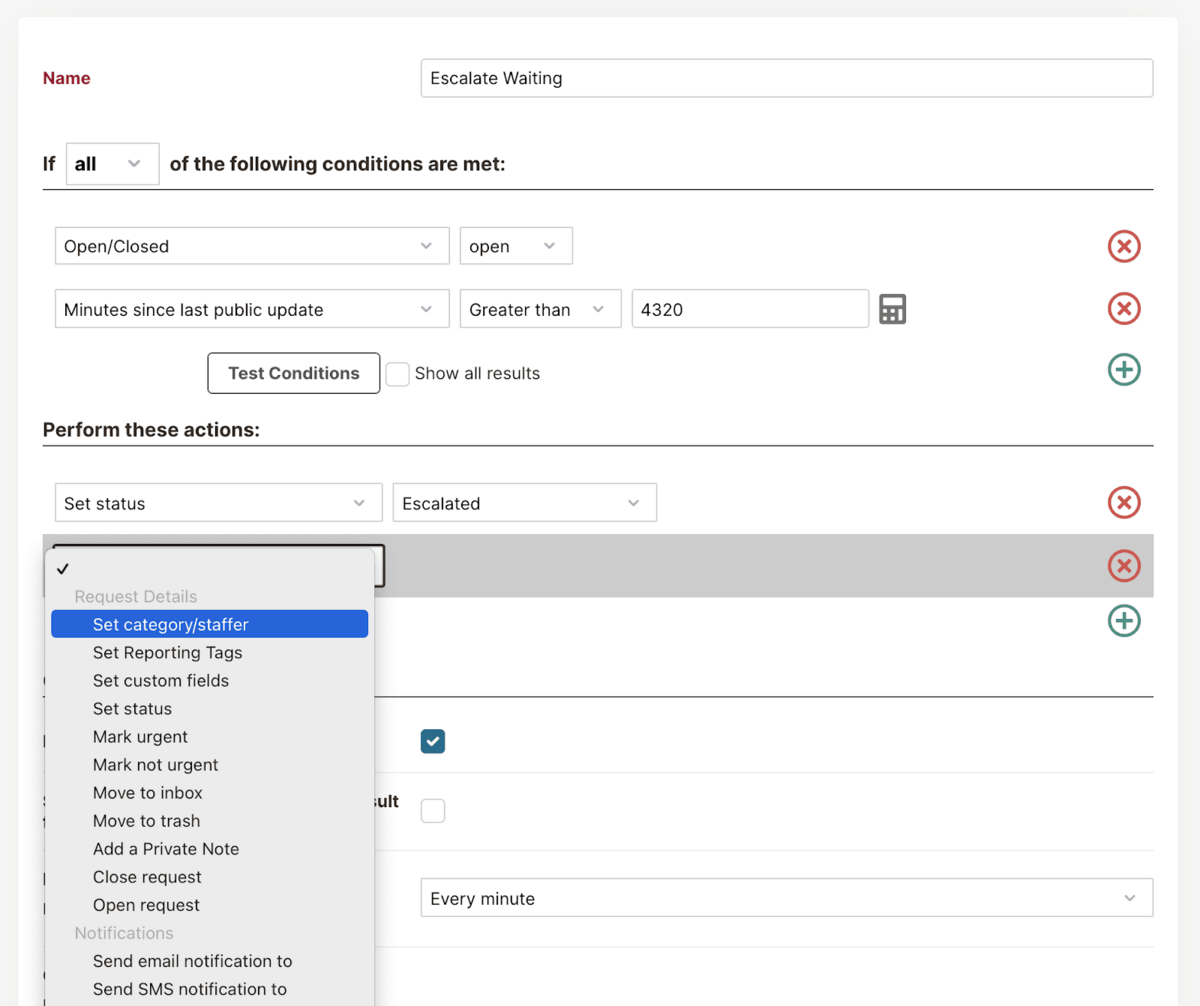1200x1006 pixels.
Task: Open the Every minute frequency dropdown
Action: pyautogui.click(x=786, y=898)
